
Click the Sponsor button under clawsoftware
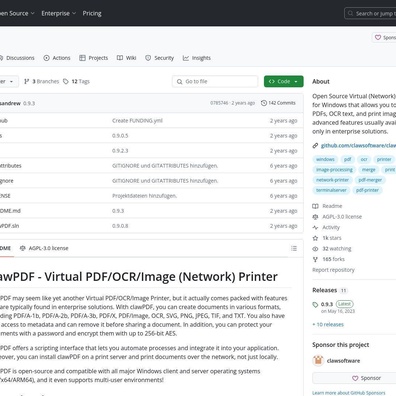tap(355, 378)
